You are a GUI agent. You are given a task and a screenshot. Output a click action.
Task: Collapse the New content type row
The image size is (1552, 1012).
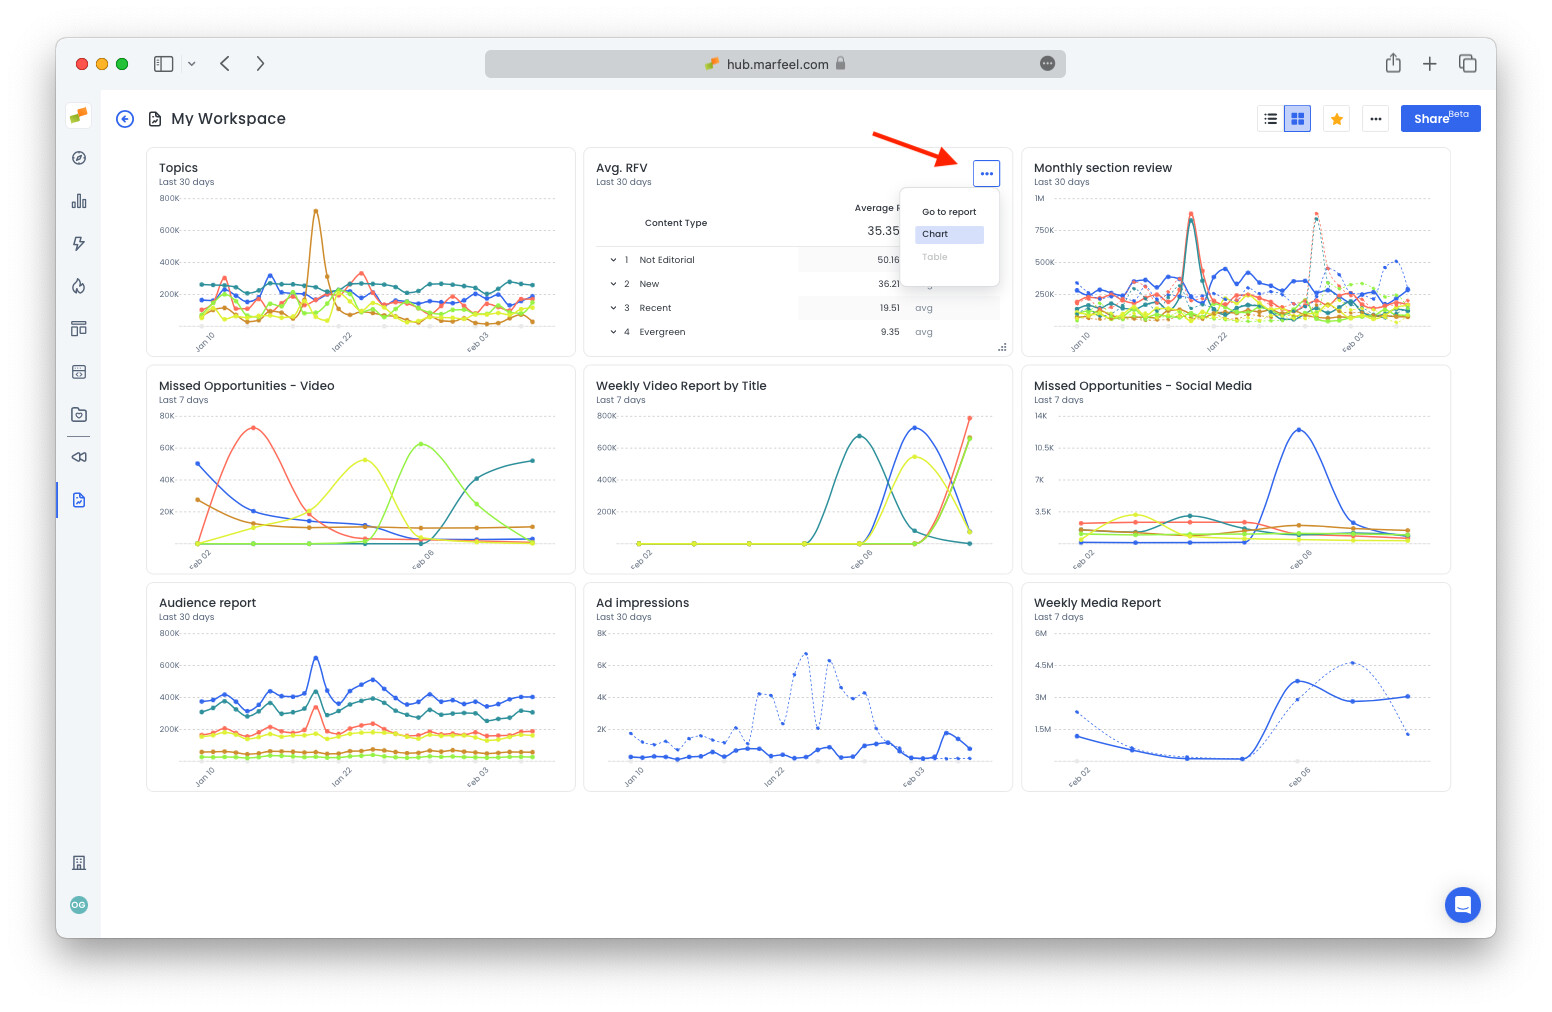(613, 283)
